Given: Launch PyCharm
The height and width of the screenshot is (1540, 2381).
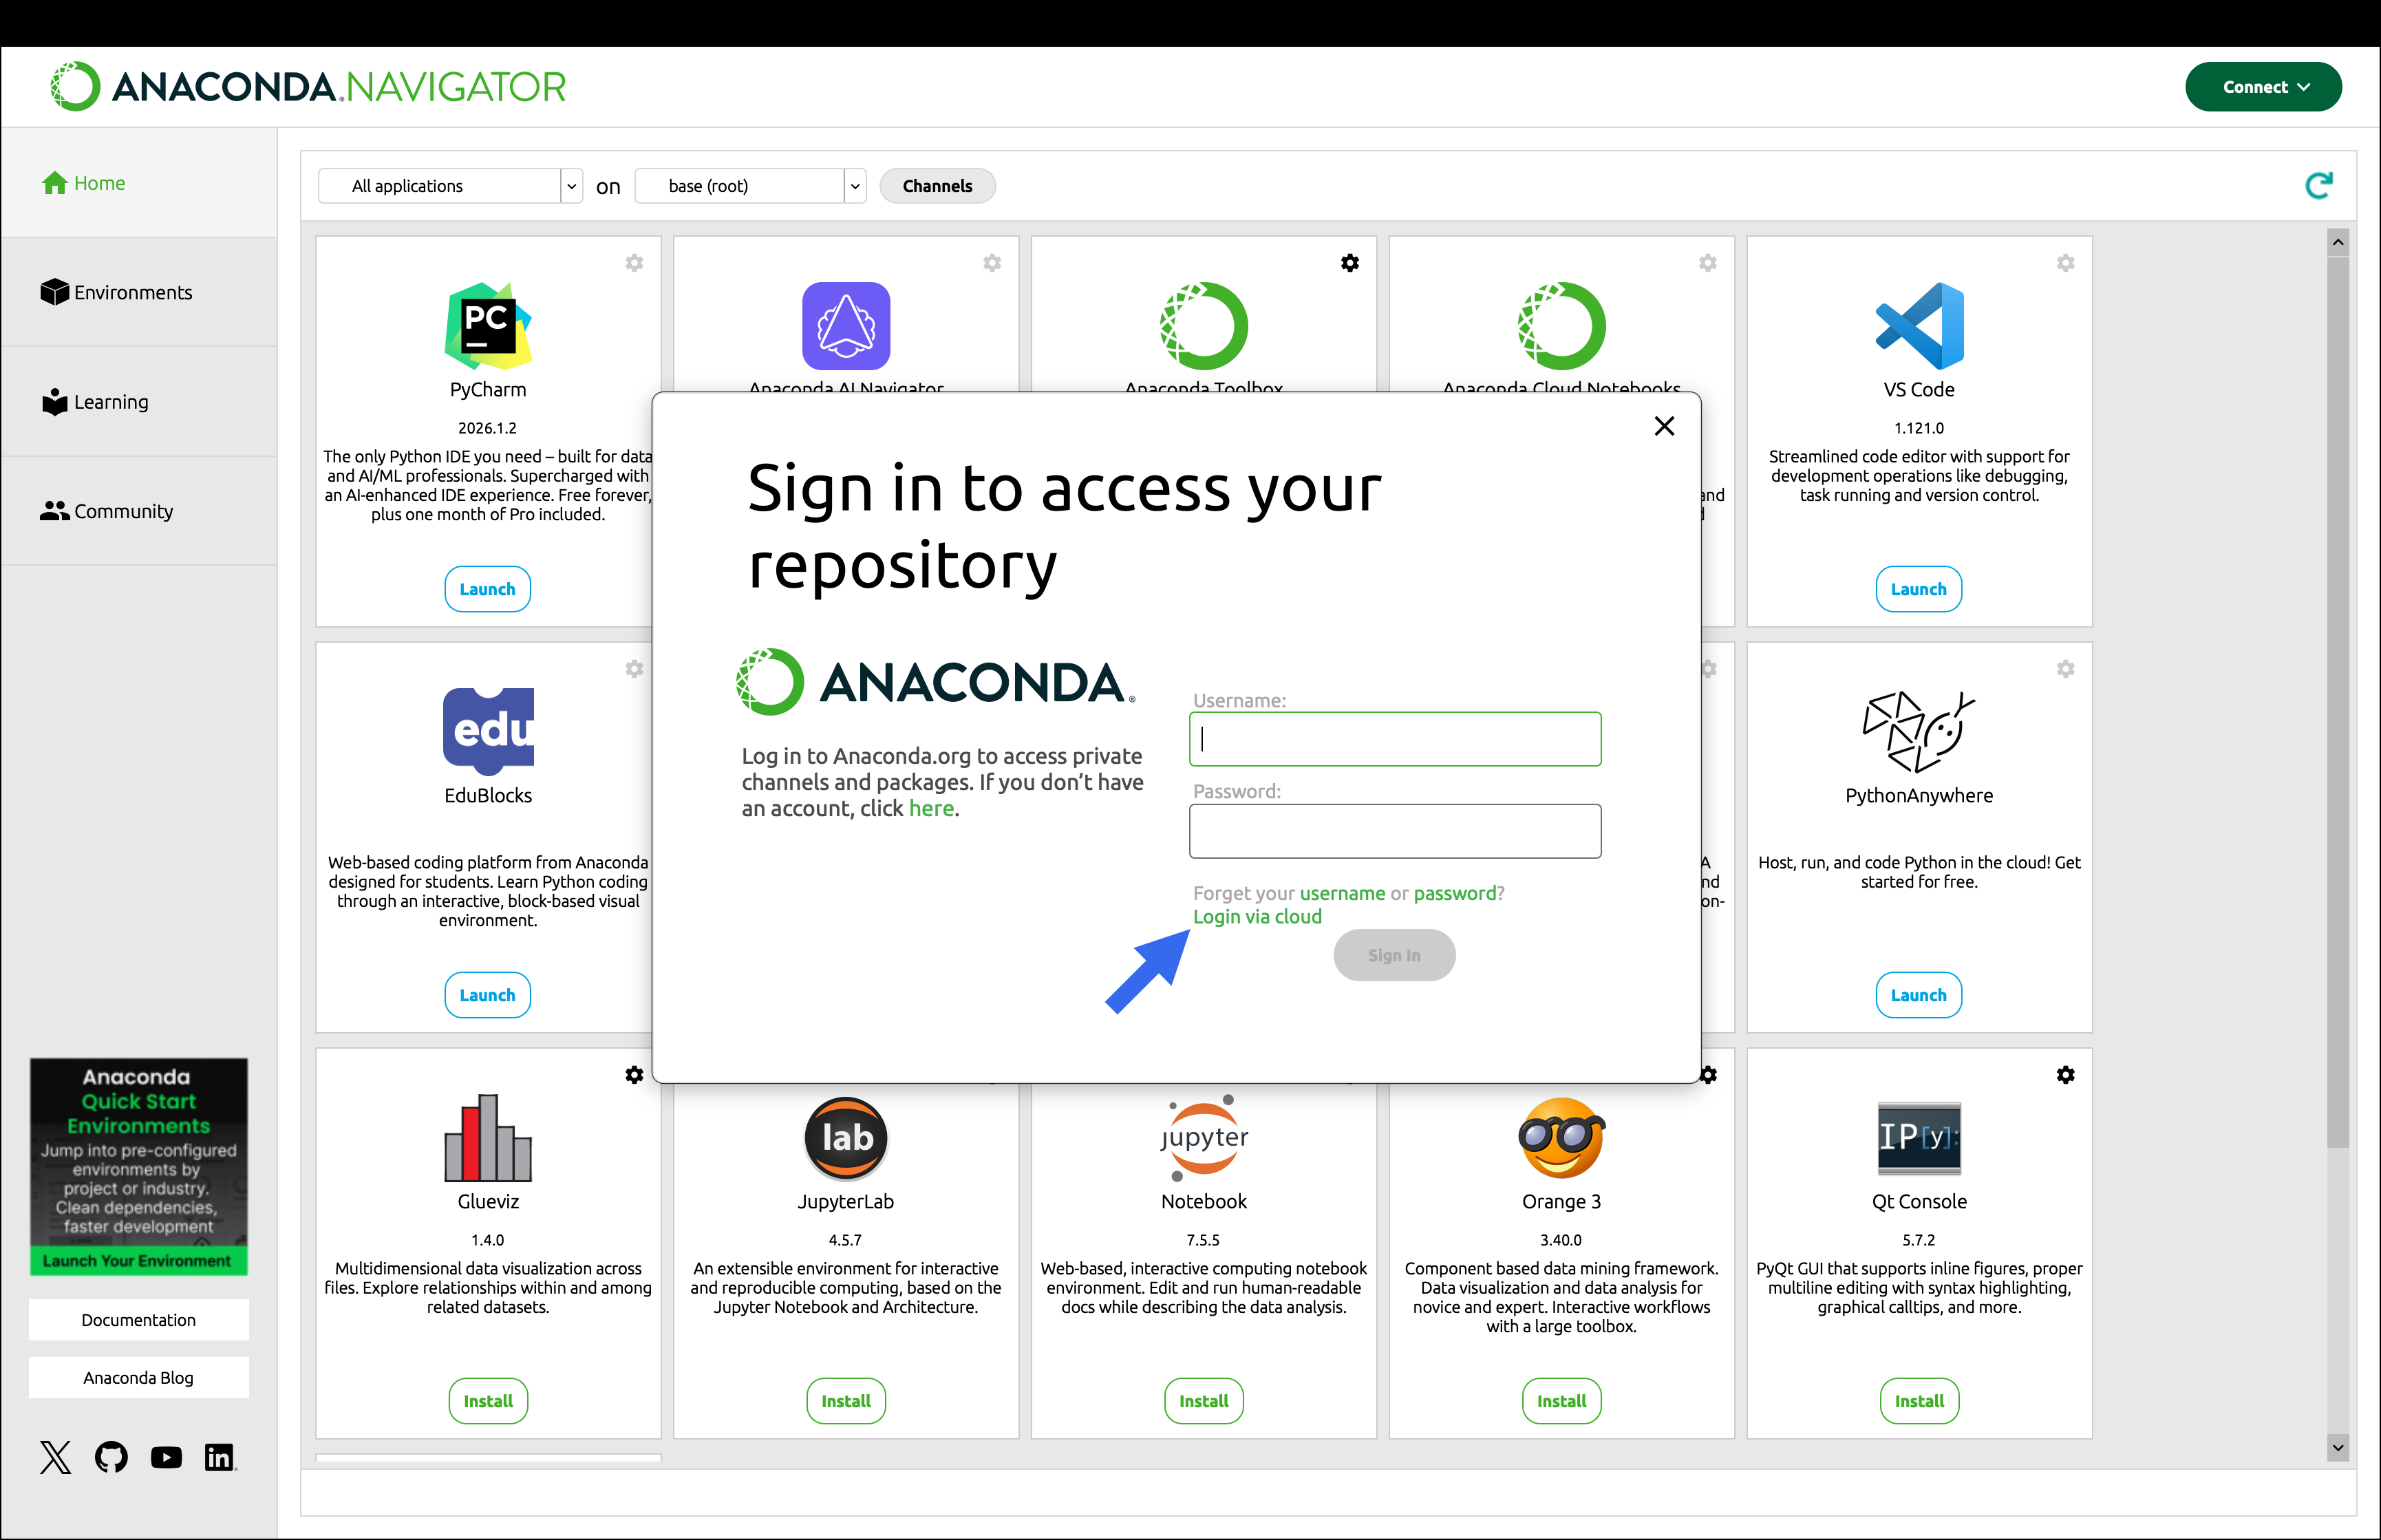Looking at the screenshot, I should [x=488, y=589].
